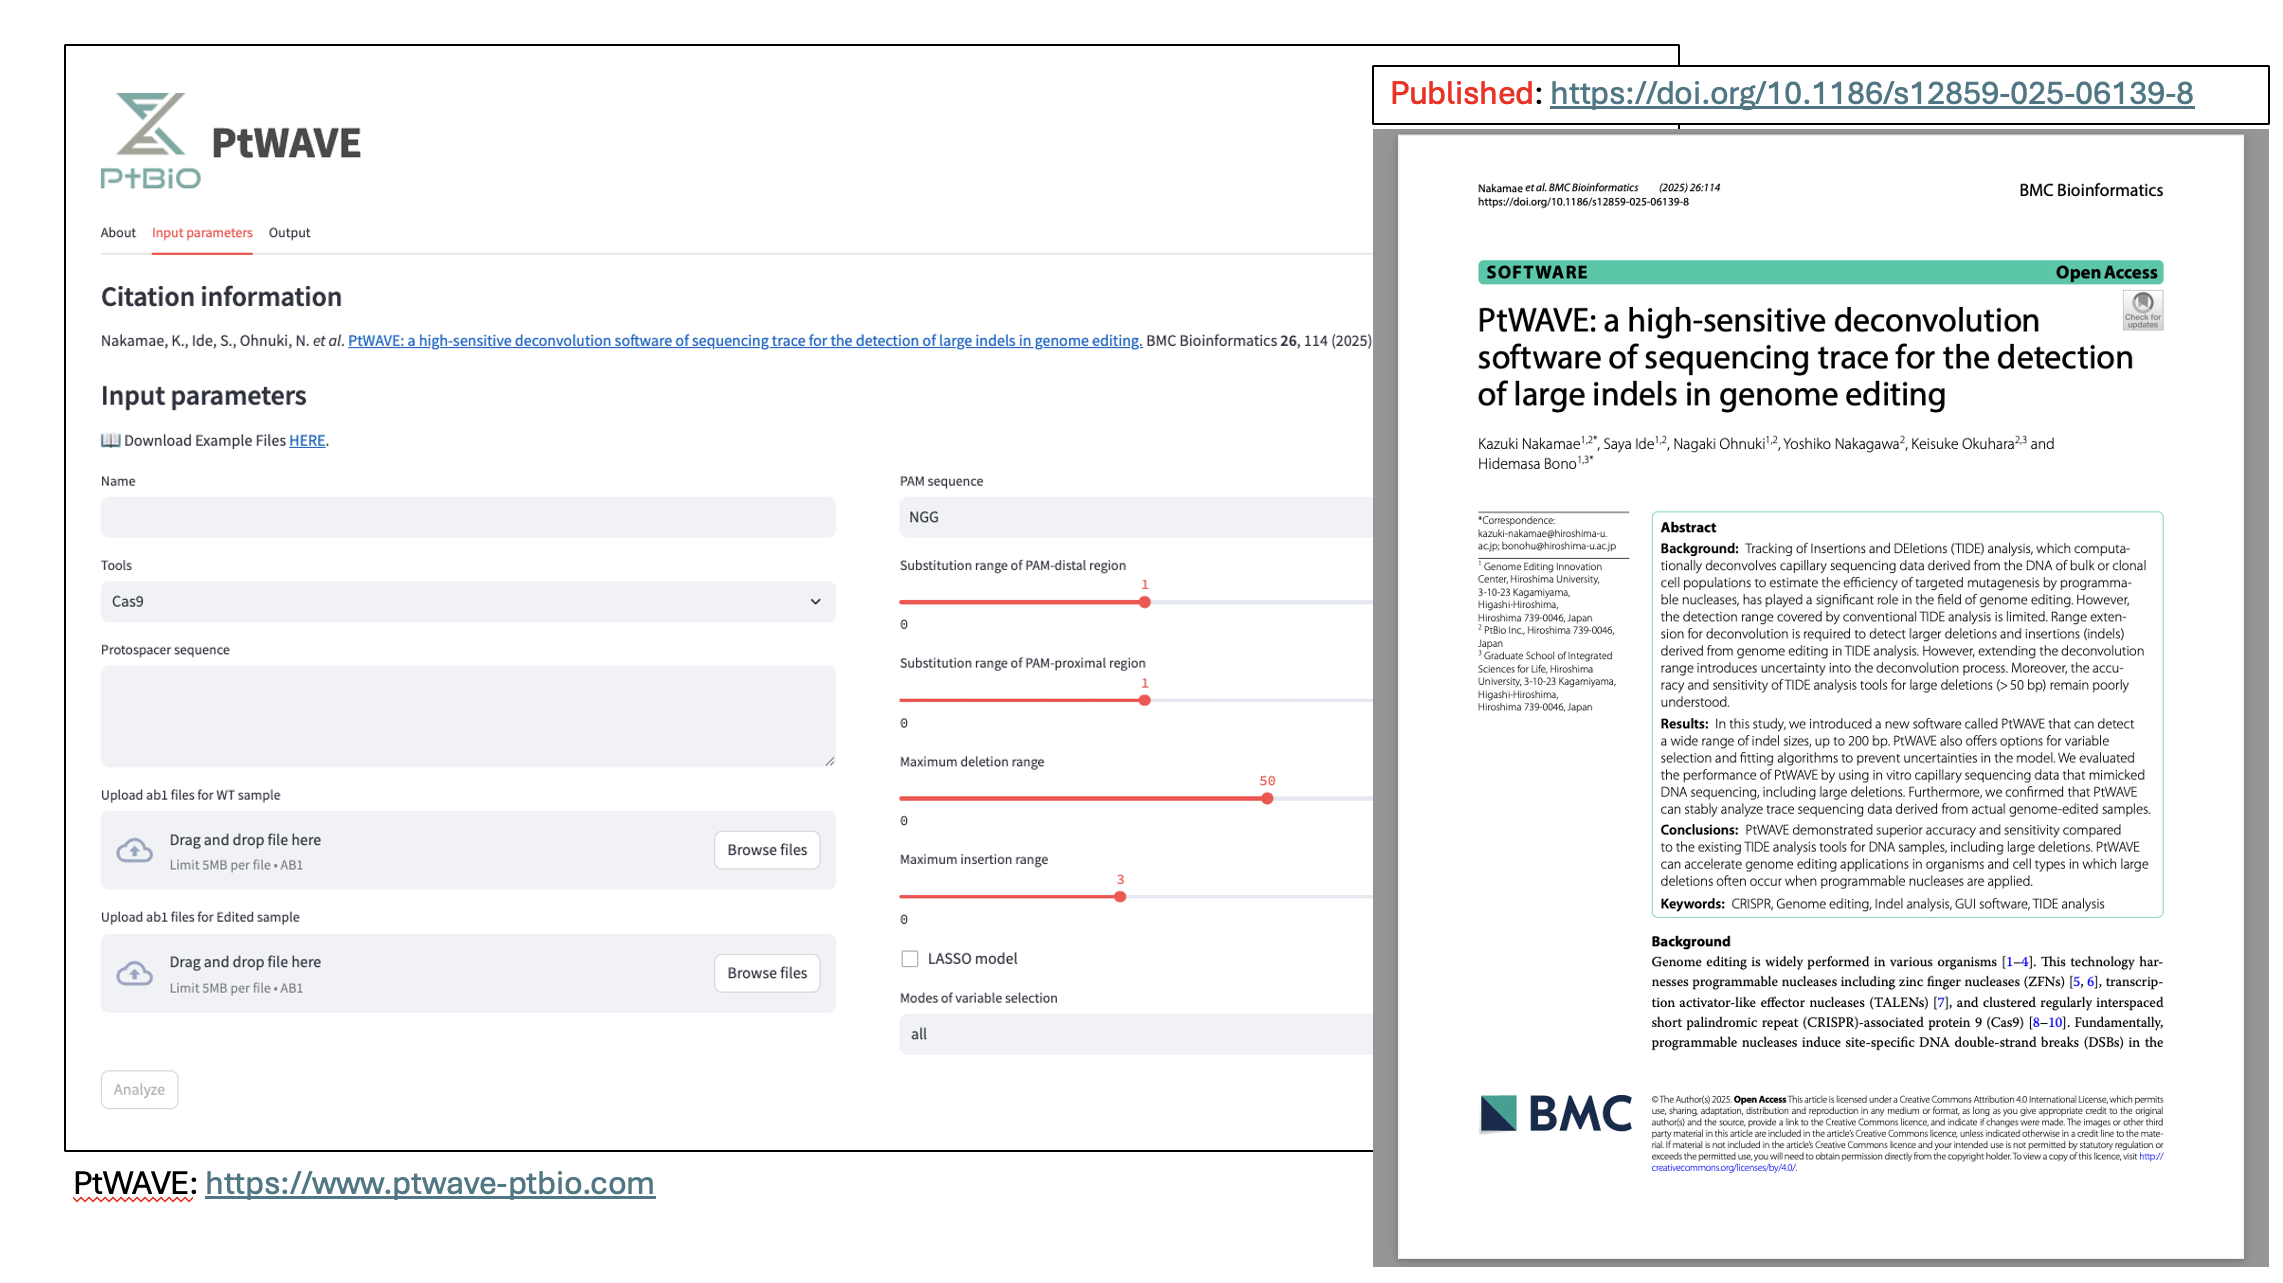Click the SOFTWARE banner on the paper
The height and width of the screenshot is (1283, 2283).
pos(1820,272)
